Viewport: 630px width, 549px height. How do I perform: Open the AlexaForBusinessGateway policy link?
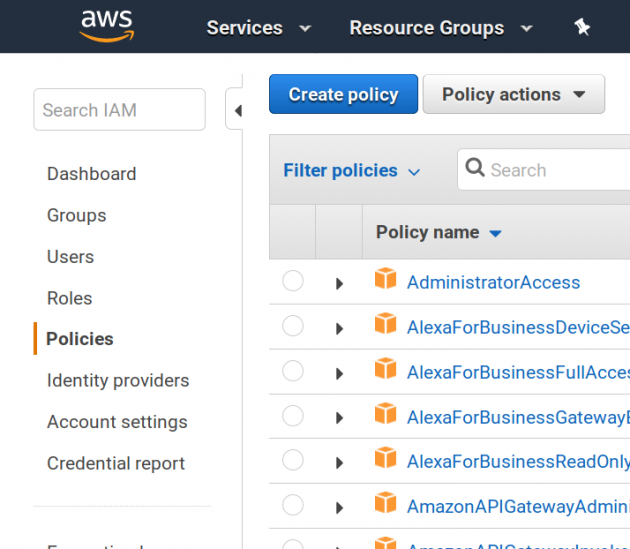pyautogui.click(x=518, y=418)
